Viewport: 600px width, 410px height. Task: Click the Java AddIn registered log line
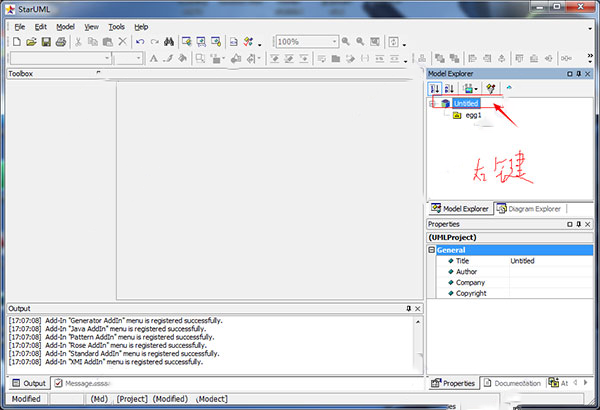[107, 329]
